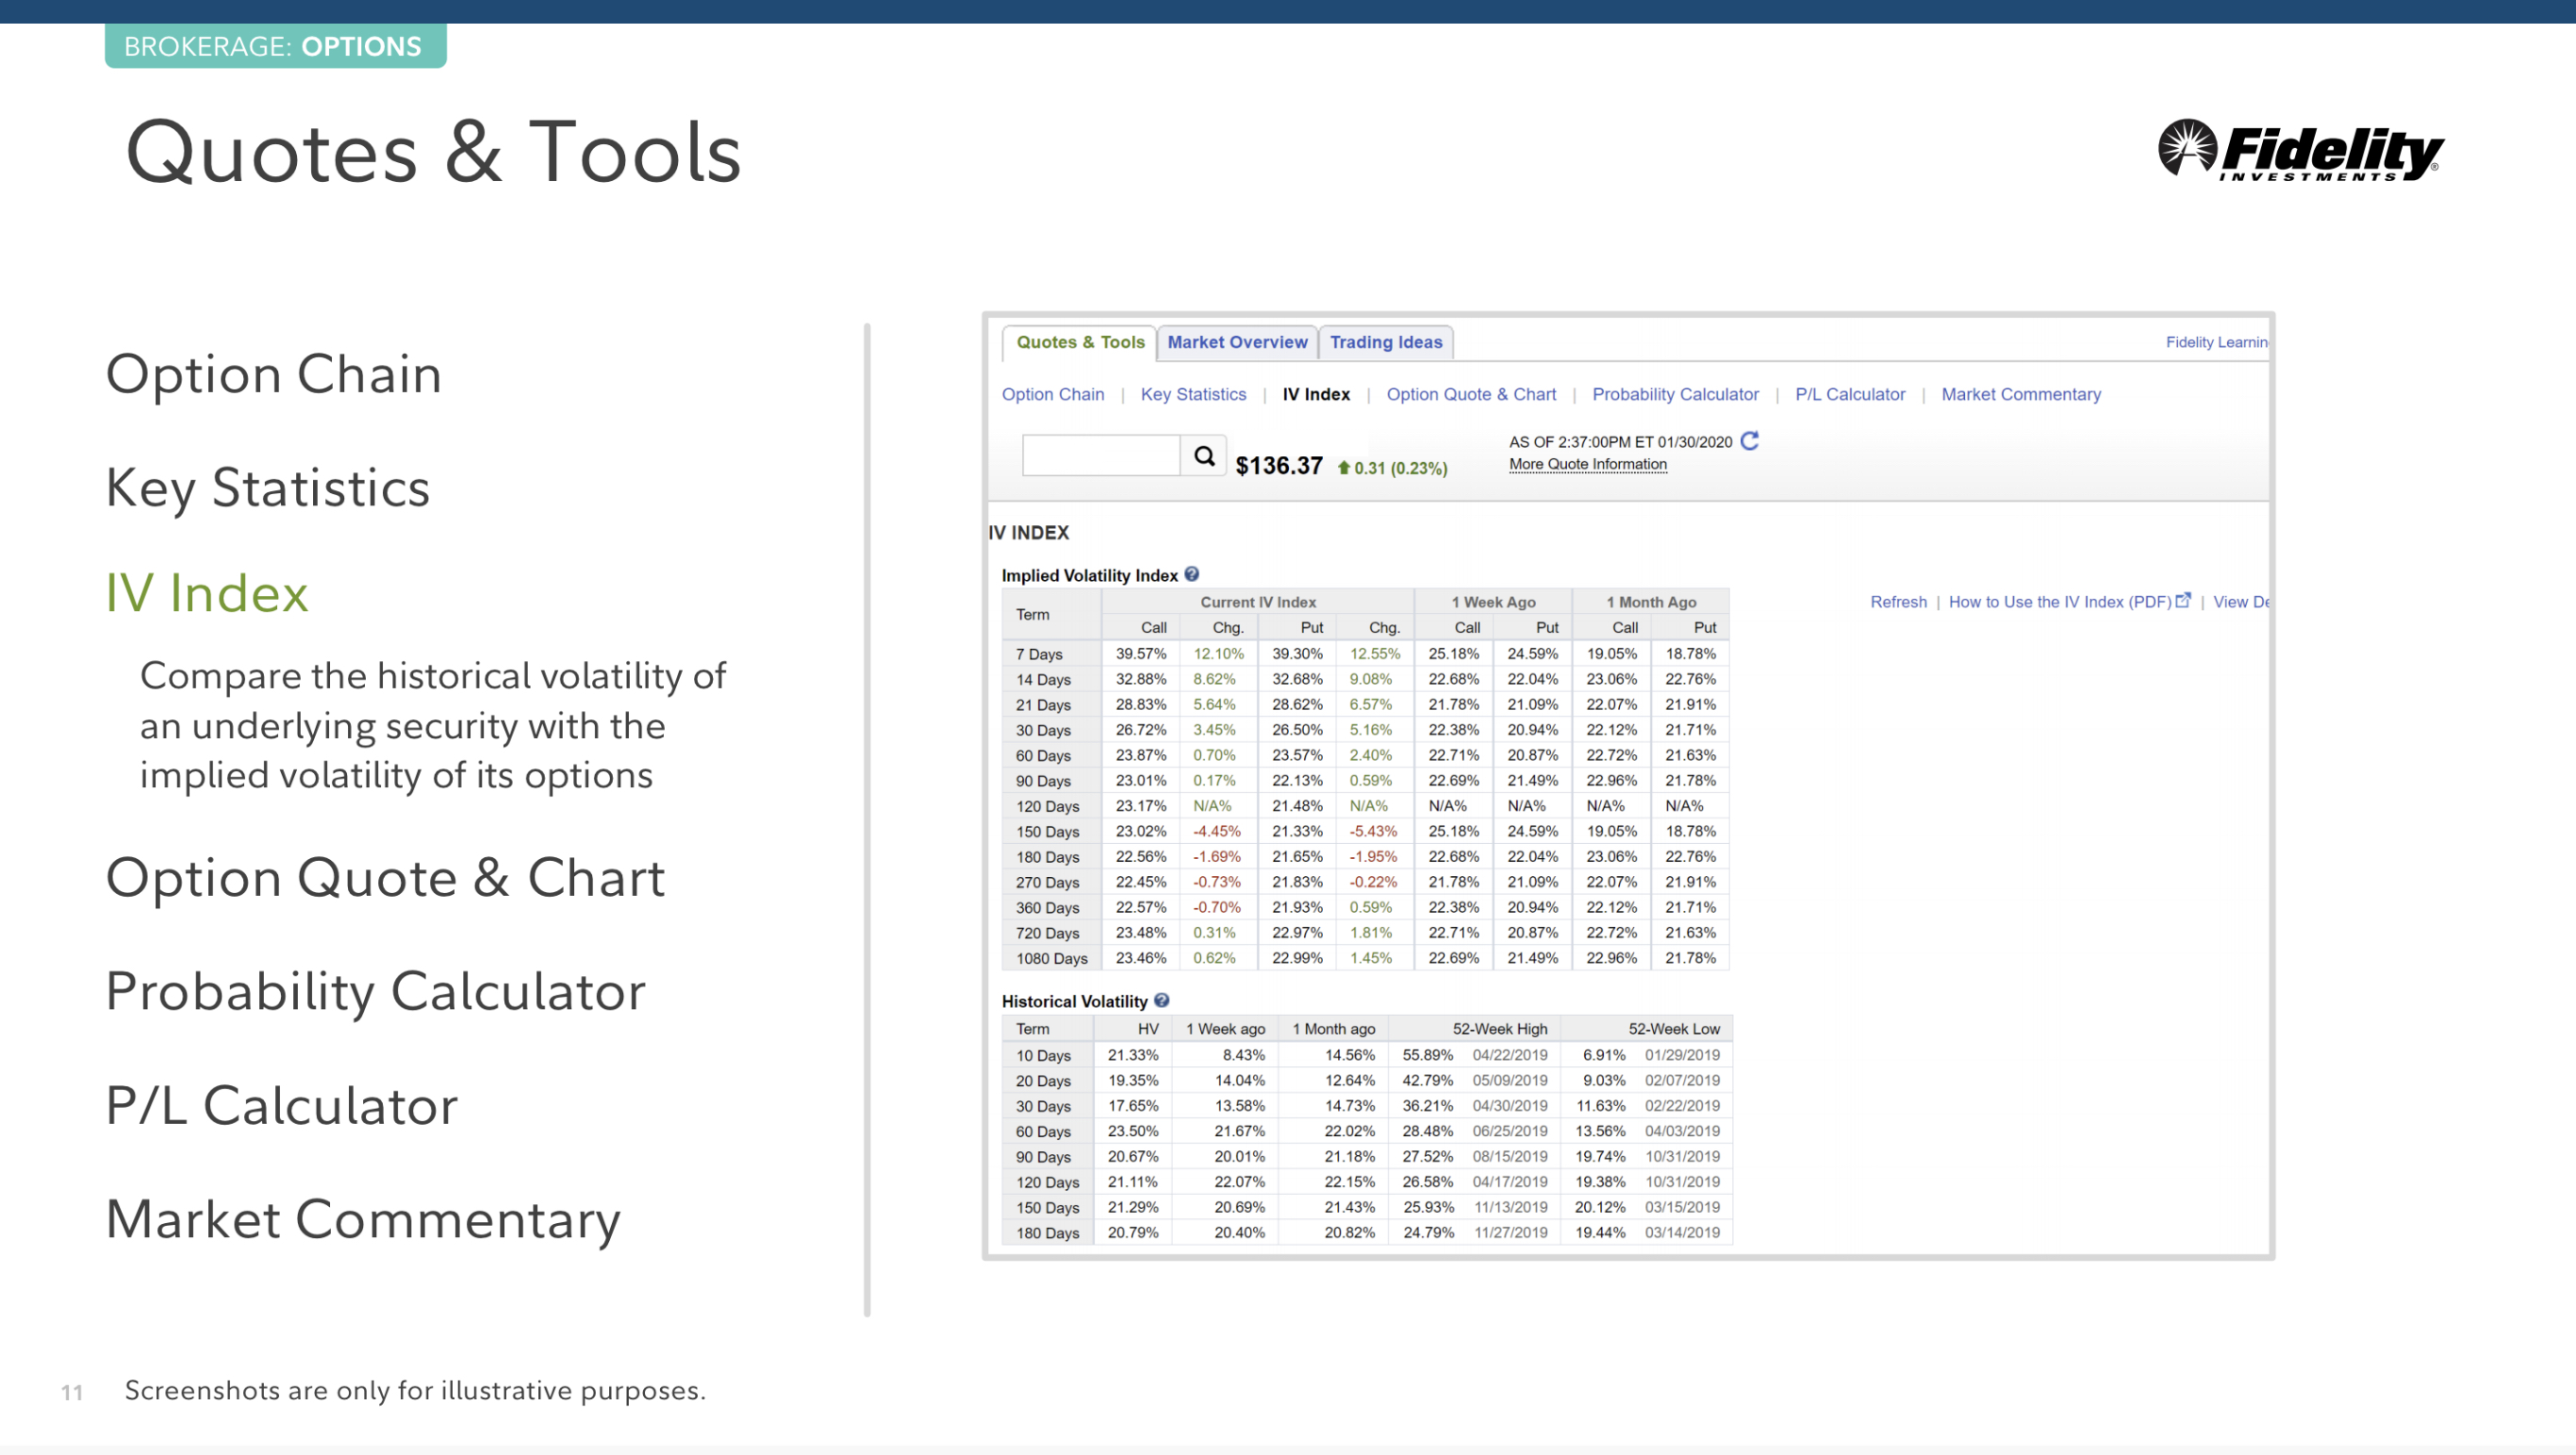
Task: Open the Market Commentary link
Action: [x=2020, y=394]
